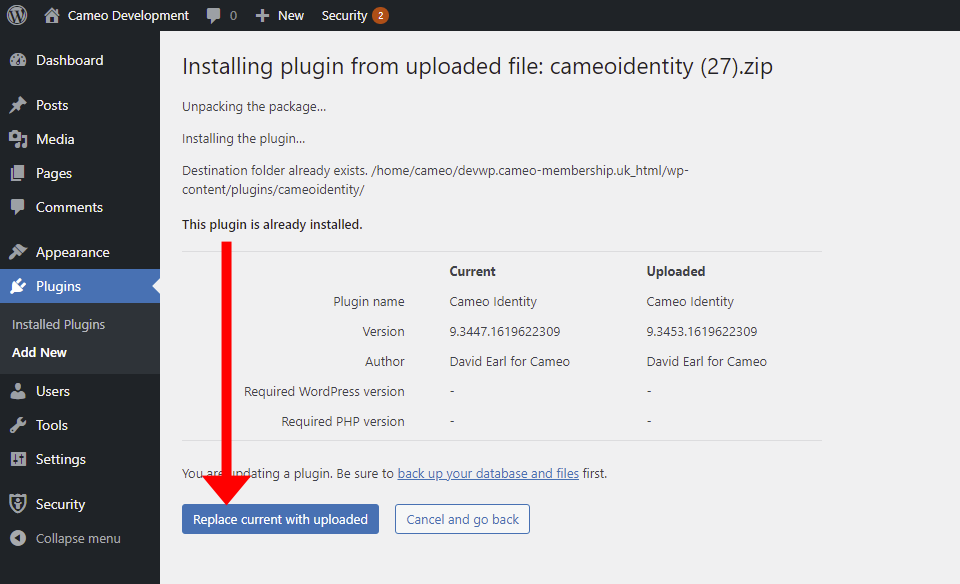Click the This plugin is already installed message
The image size is (960, 584).
272,225
